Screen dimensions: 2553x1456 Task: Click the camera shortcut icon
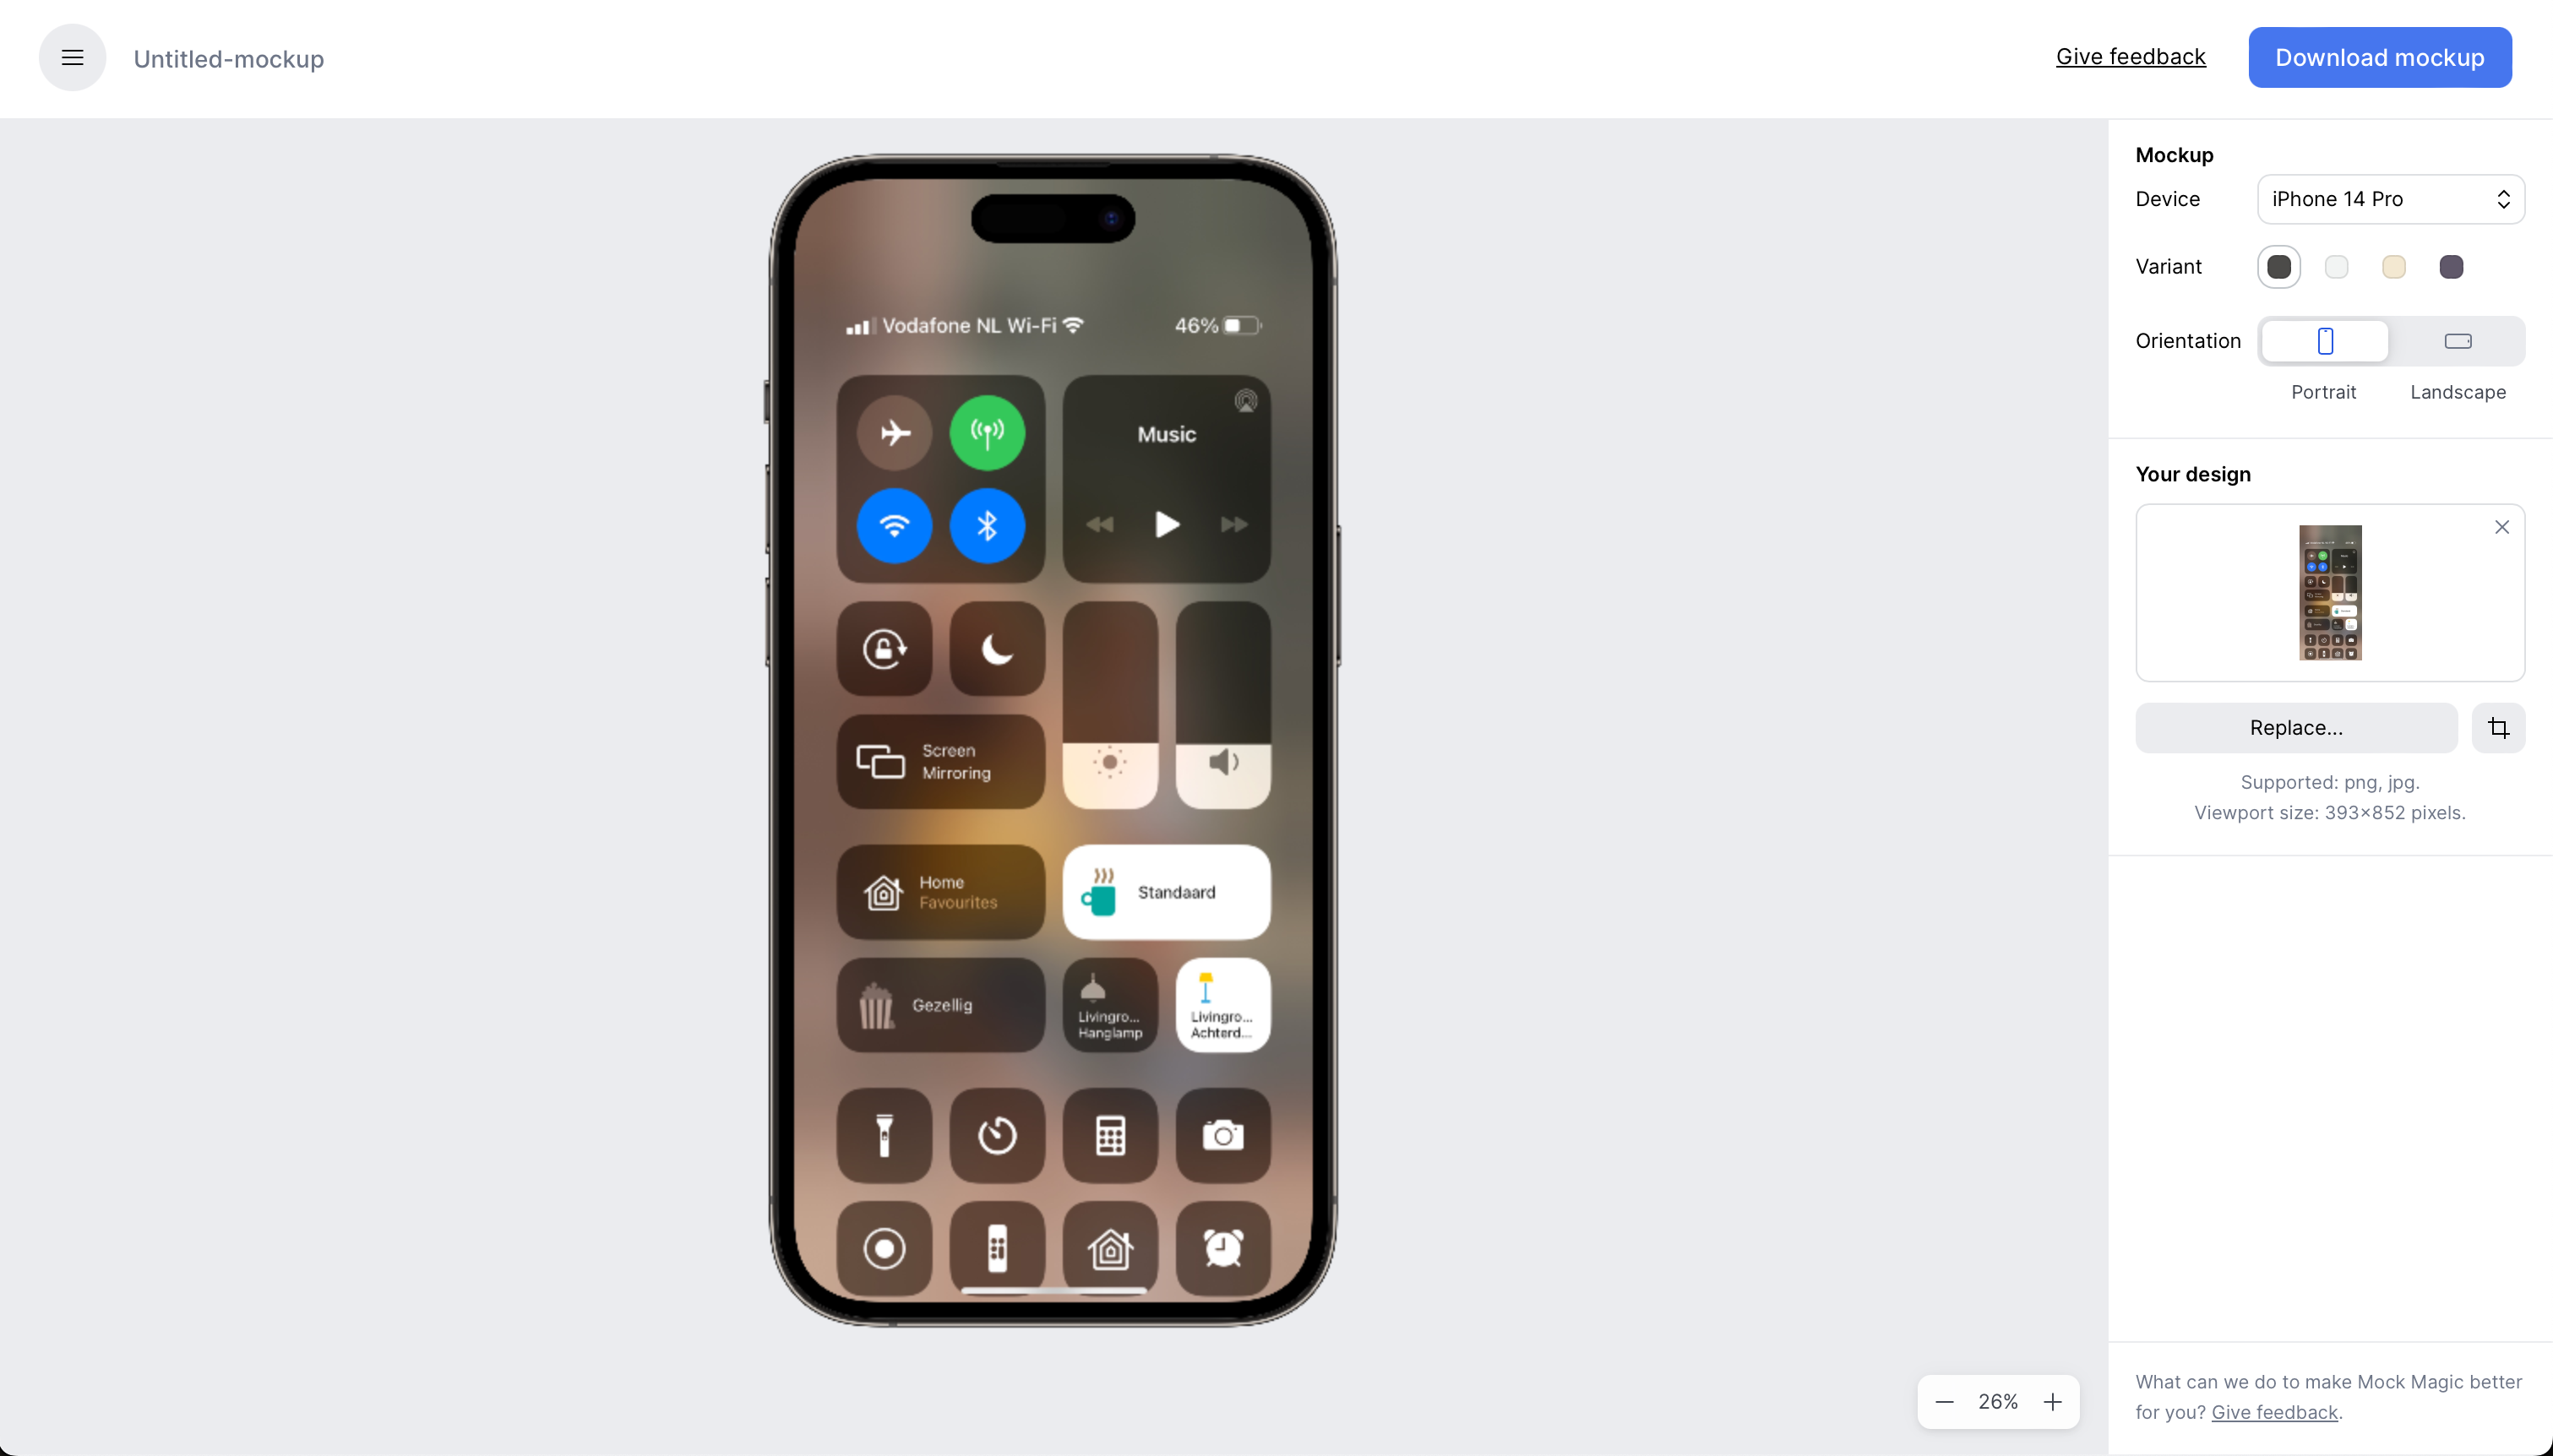pos(1224,1133)
